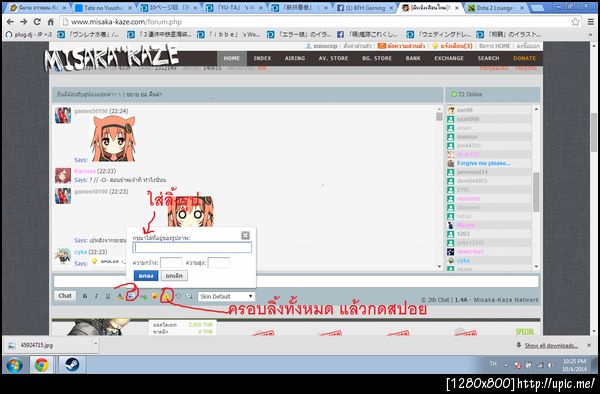Expand bookmarks overflow chevron

[590, 34]
